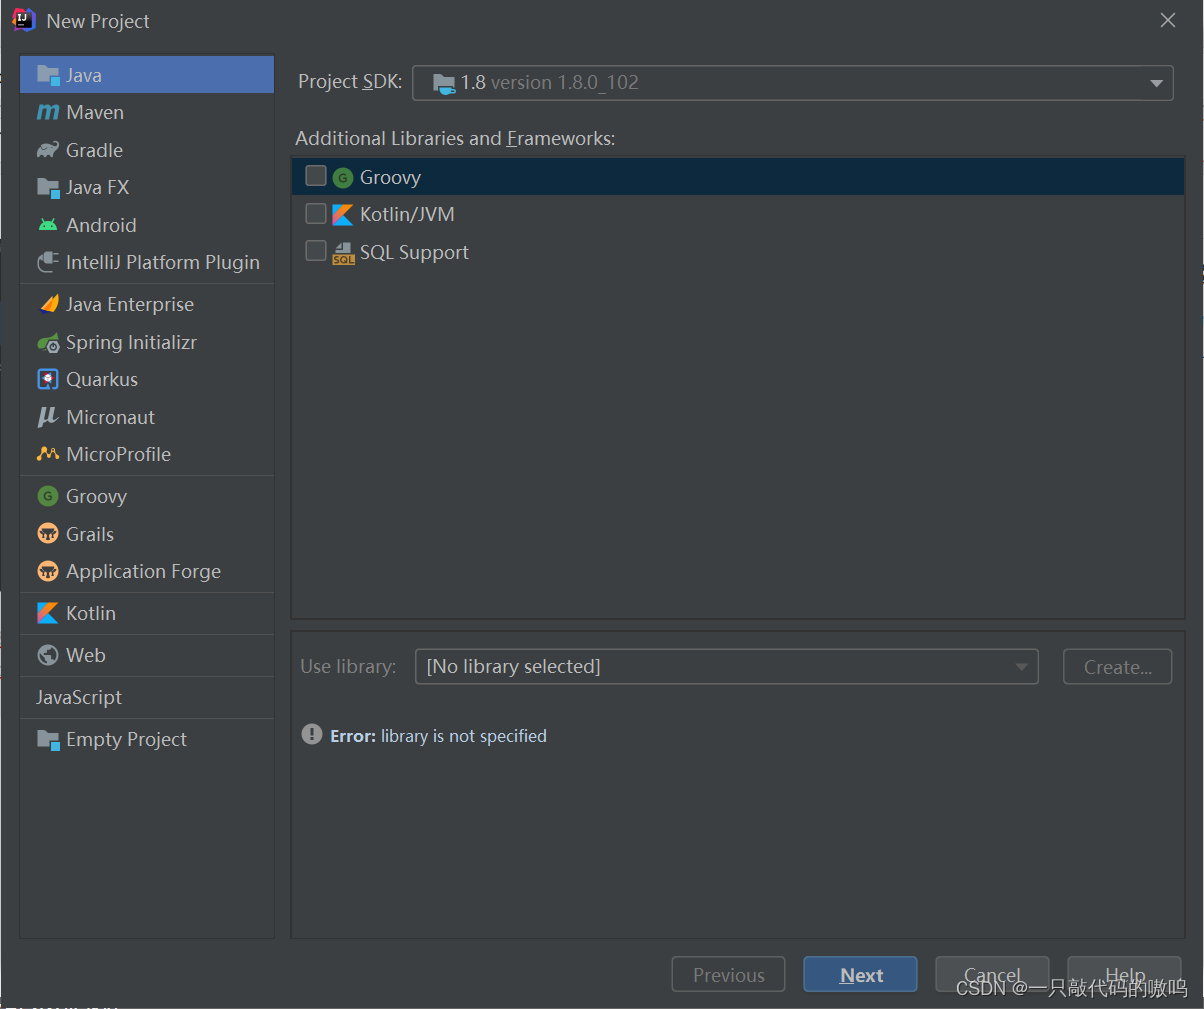Click the Previous button
This screenshot has height=1009, width=1204.
(728, 975)
